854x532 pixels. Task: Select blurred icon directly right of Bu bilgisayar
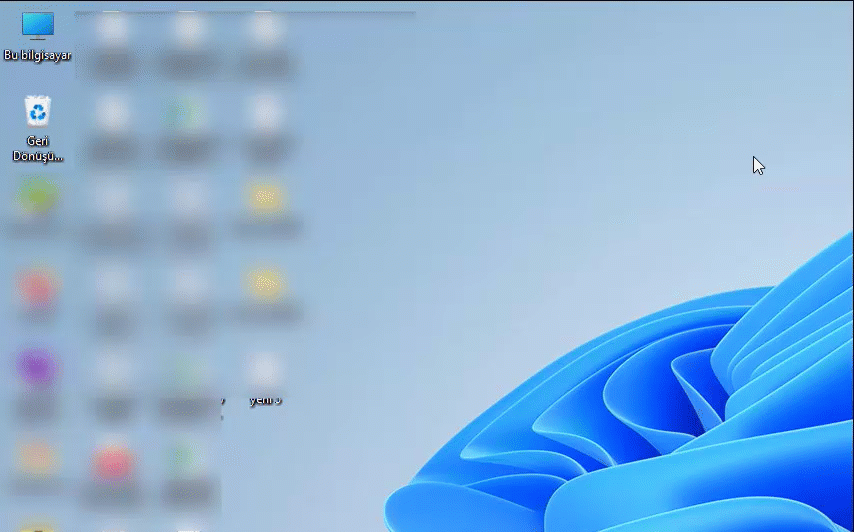click(113, 28)
